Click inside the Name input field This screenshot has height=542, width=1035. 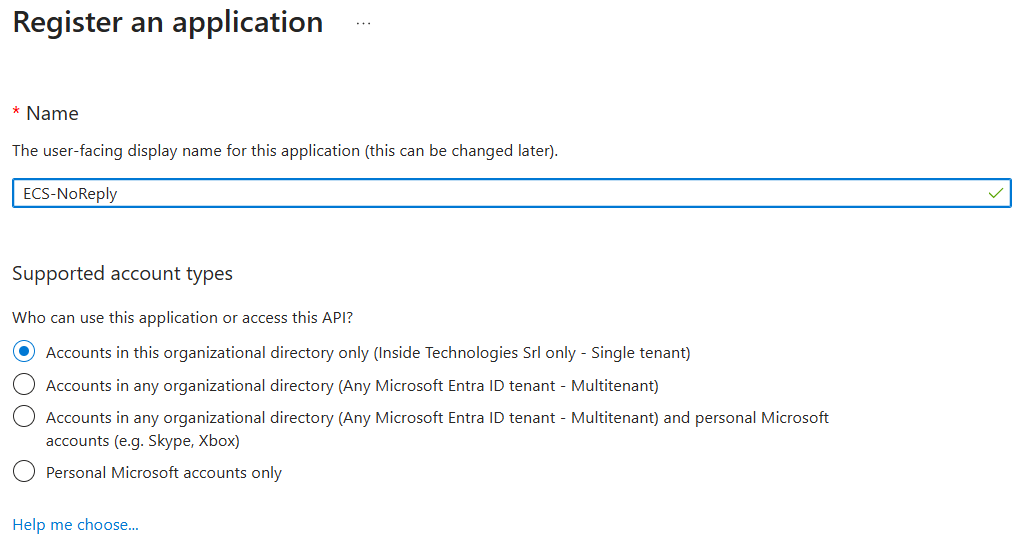coord(500,193)
